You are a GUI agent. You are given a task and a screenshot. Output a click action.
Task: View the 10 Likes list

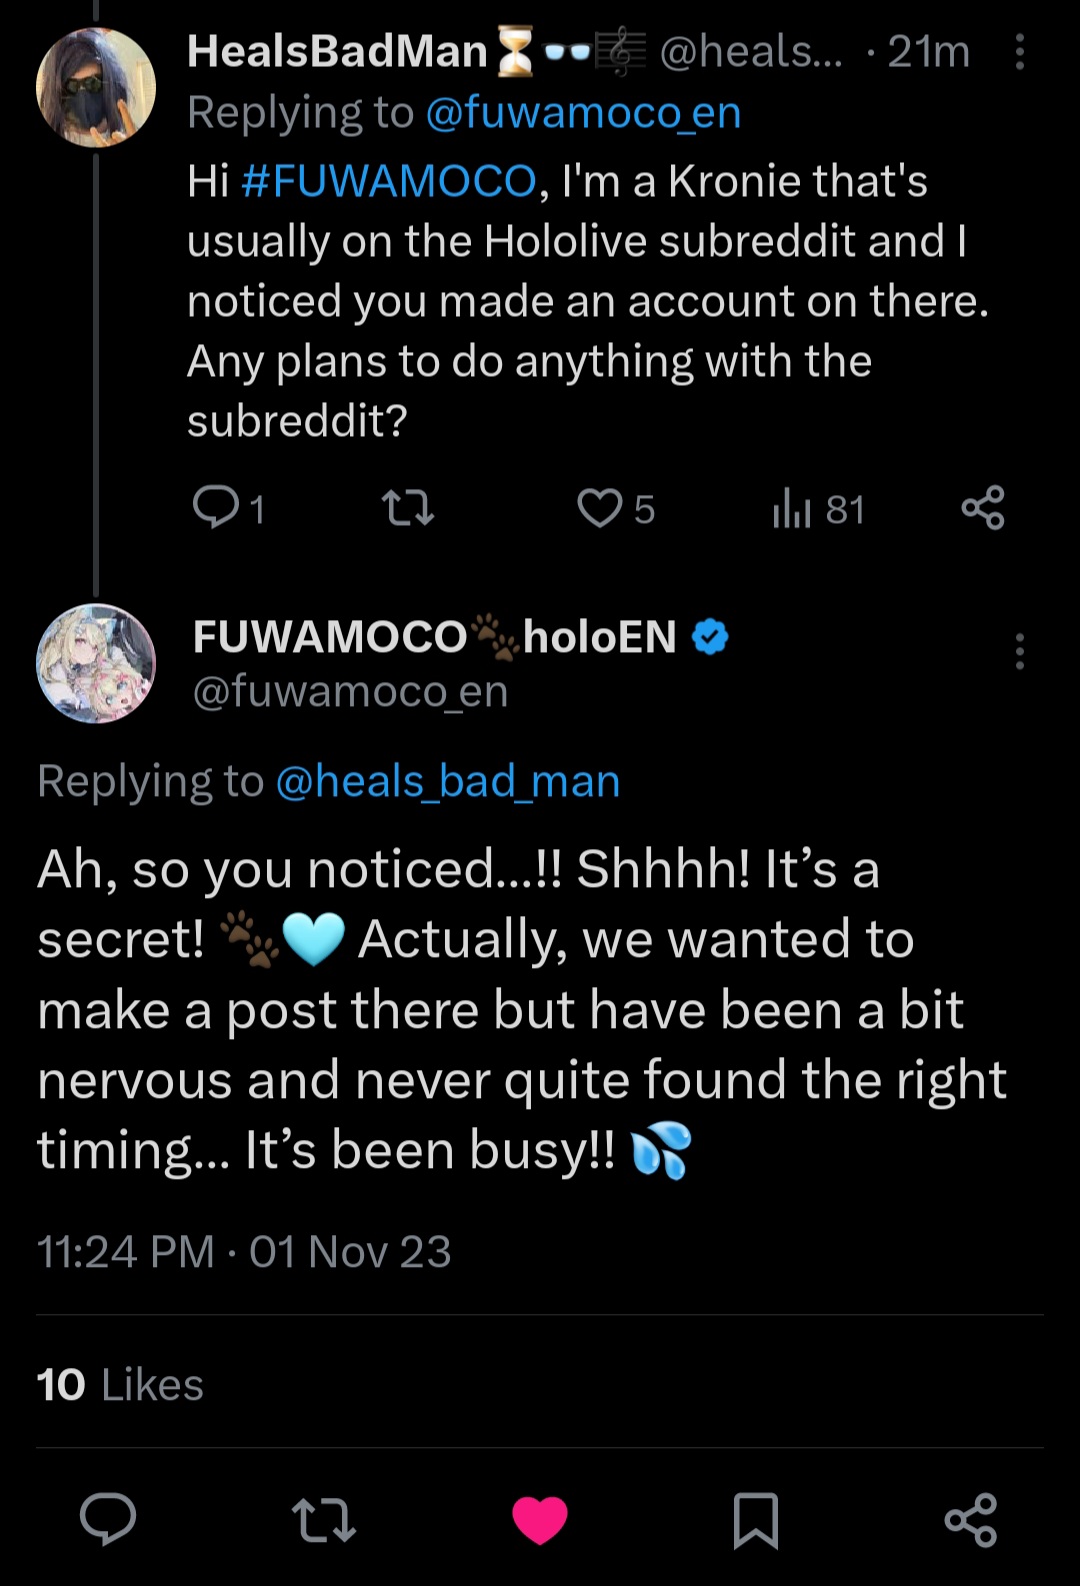[120, 1385]
